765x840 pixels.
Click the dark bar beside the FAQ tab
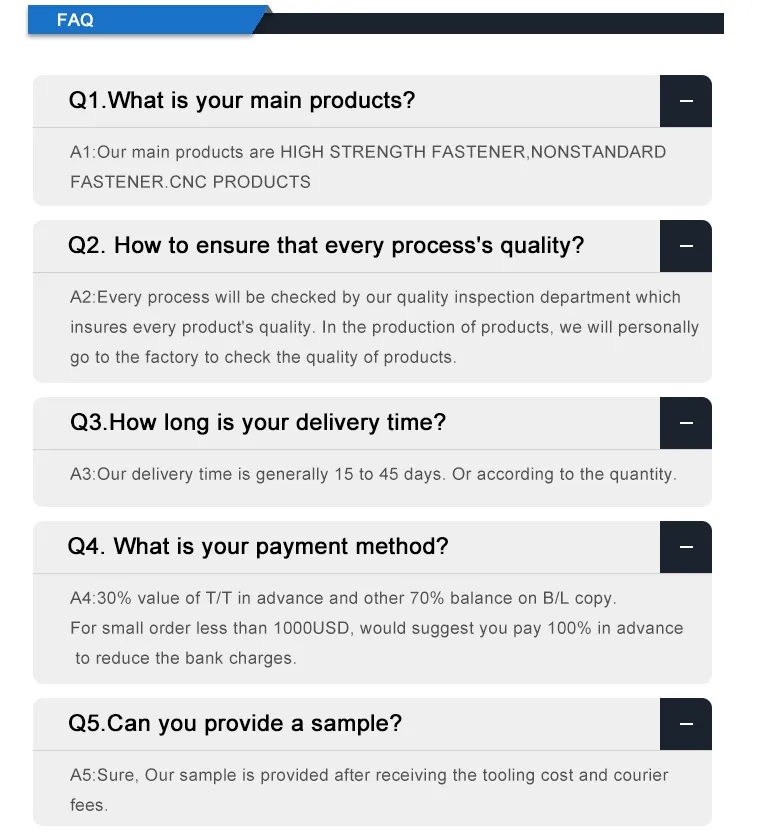click(x=500, y=23)
